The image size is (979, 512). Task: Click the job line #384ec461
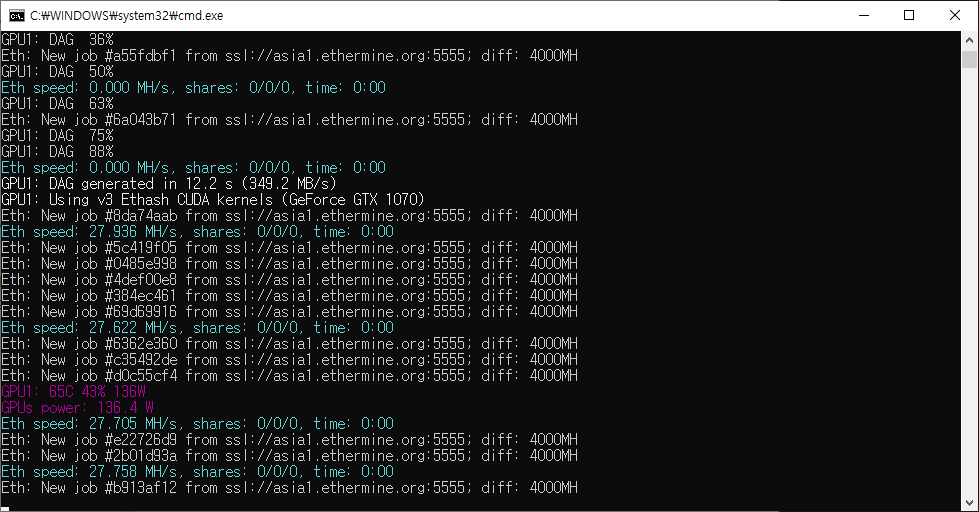click(x=289, y=295)
